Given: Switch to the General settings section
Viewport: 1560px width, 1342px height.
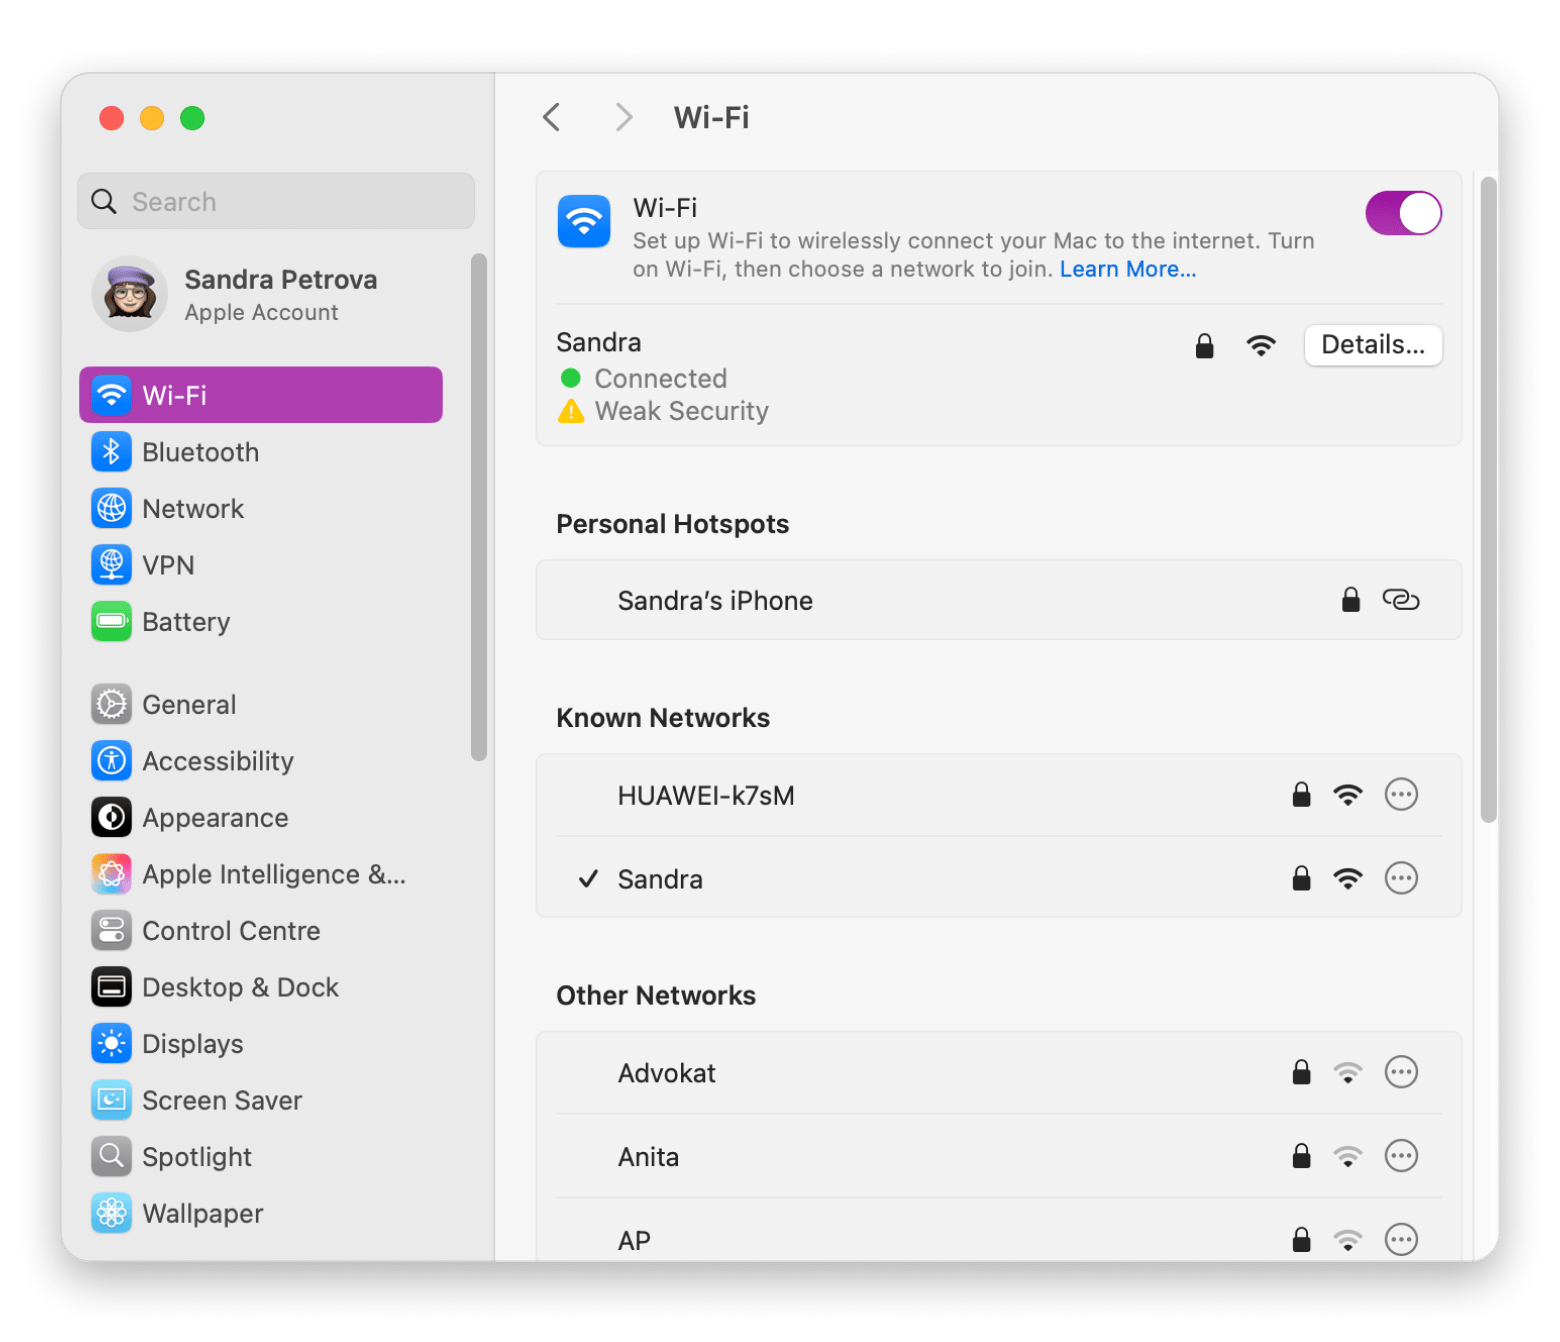Looking at the screenshot, I should pos(189,705).
